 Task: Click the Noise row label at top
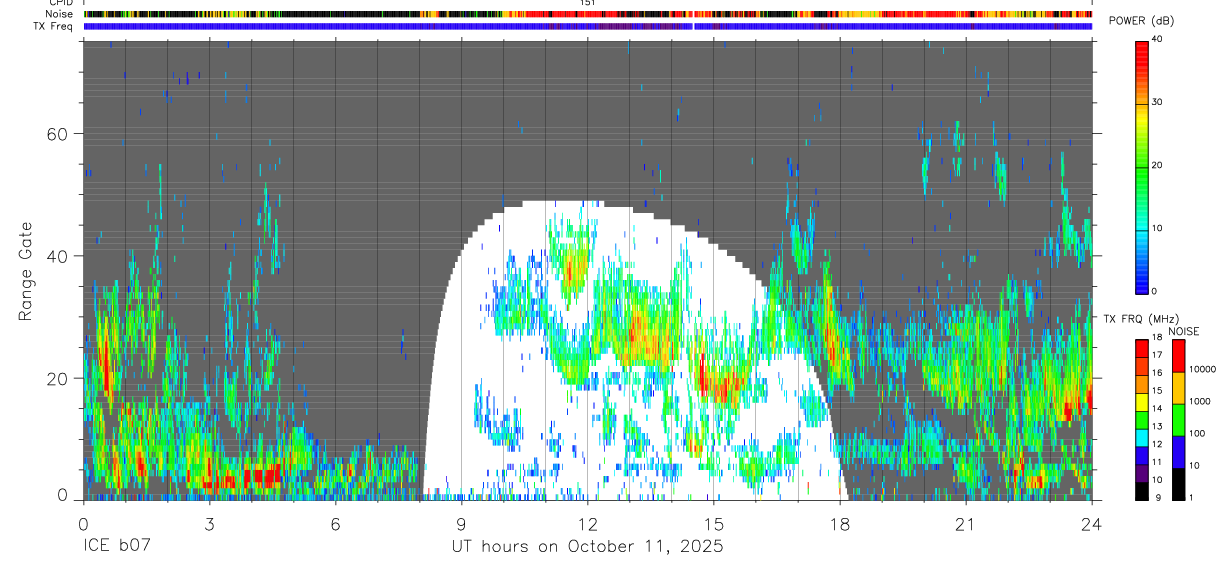(60, 14)
